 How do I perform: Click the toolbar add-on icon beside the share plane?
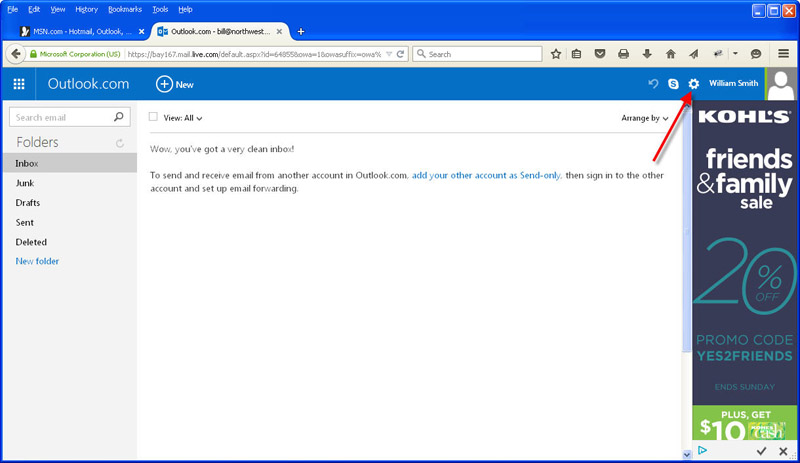(718, 54)
